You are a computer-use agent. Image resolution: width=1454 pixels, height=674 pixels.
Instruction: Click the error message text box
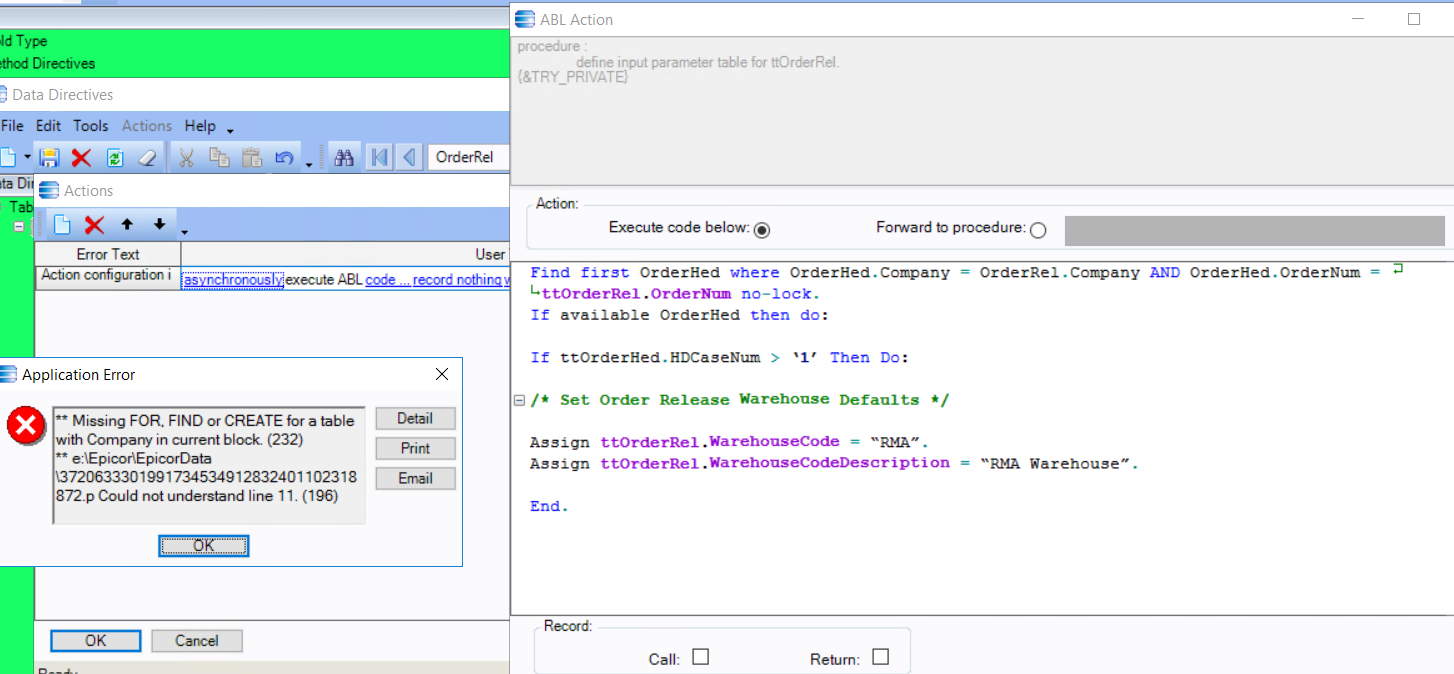209,465
